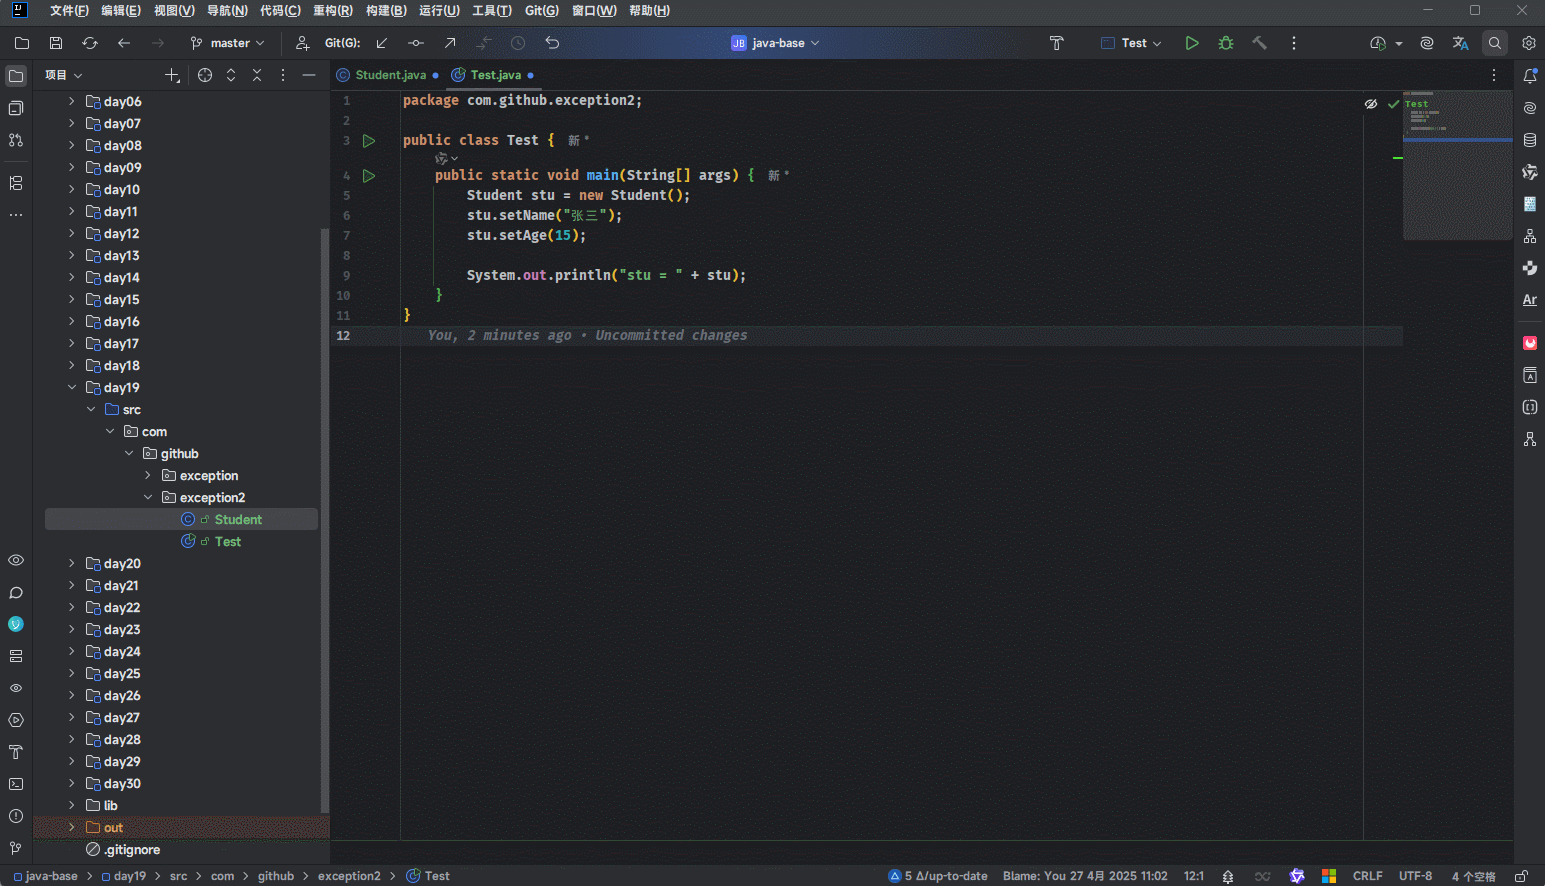Click the UTF-8 encoding button
Image resolution: width=1545 pixels, height=886 pixels.
(x=1415, y=876)
